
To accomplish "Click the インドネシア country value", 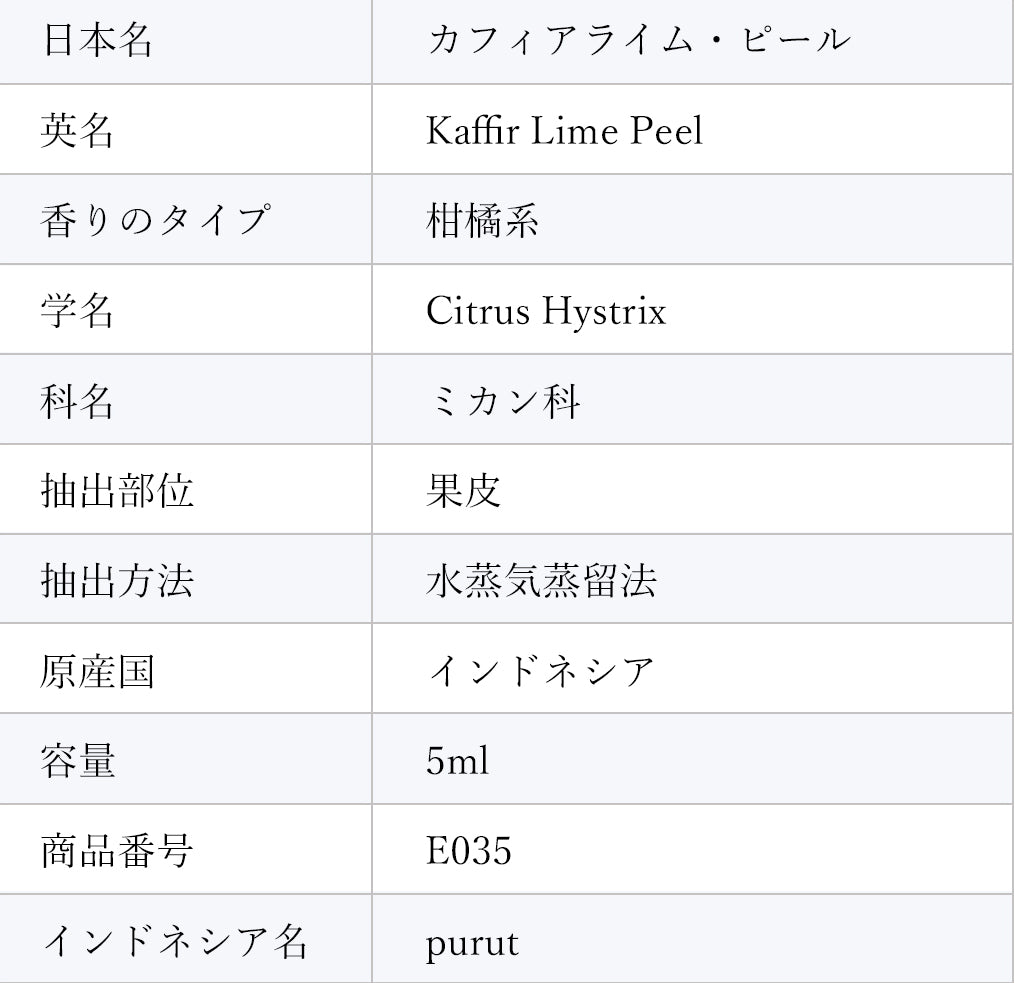I will coord(541,670).
